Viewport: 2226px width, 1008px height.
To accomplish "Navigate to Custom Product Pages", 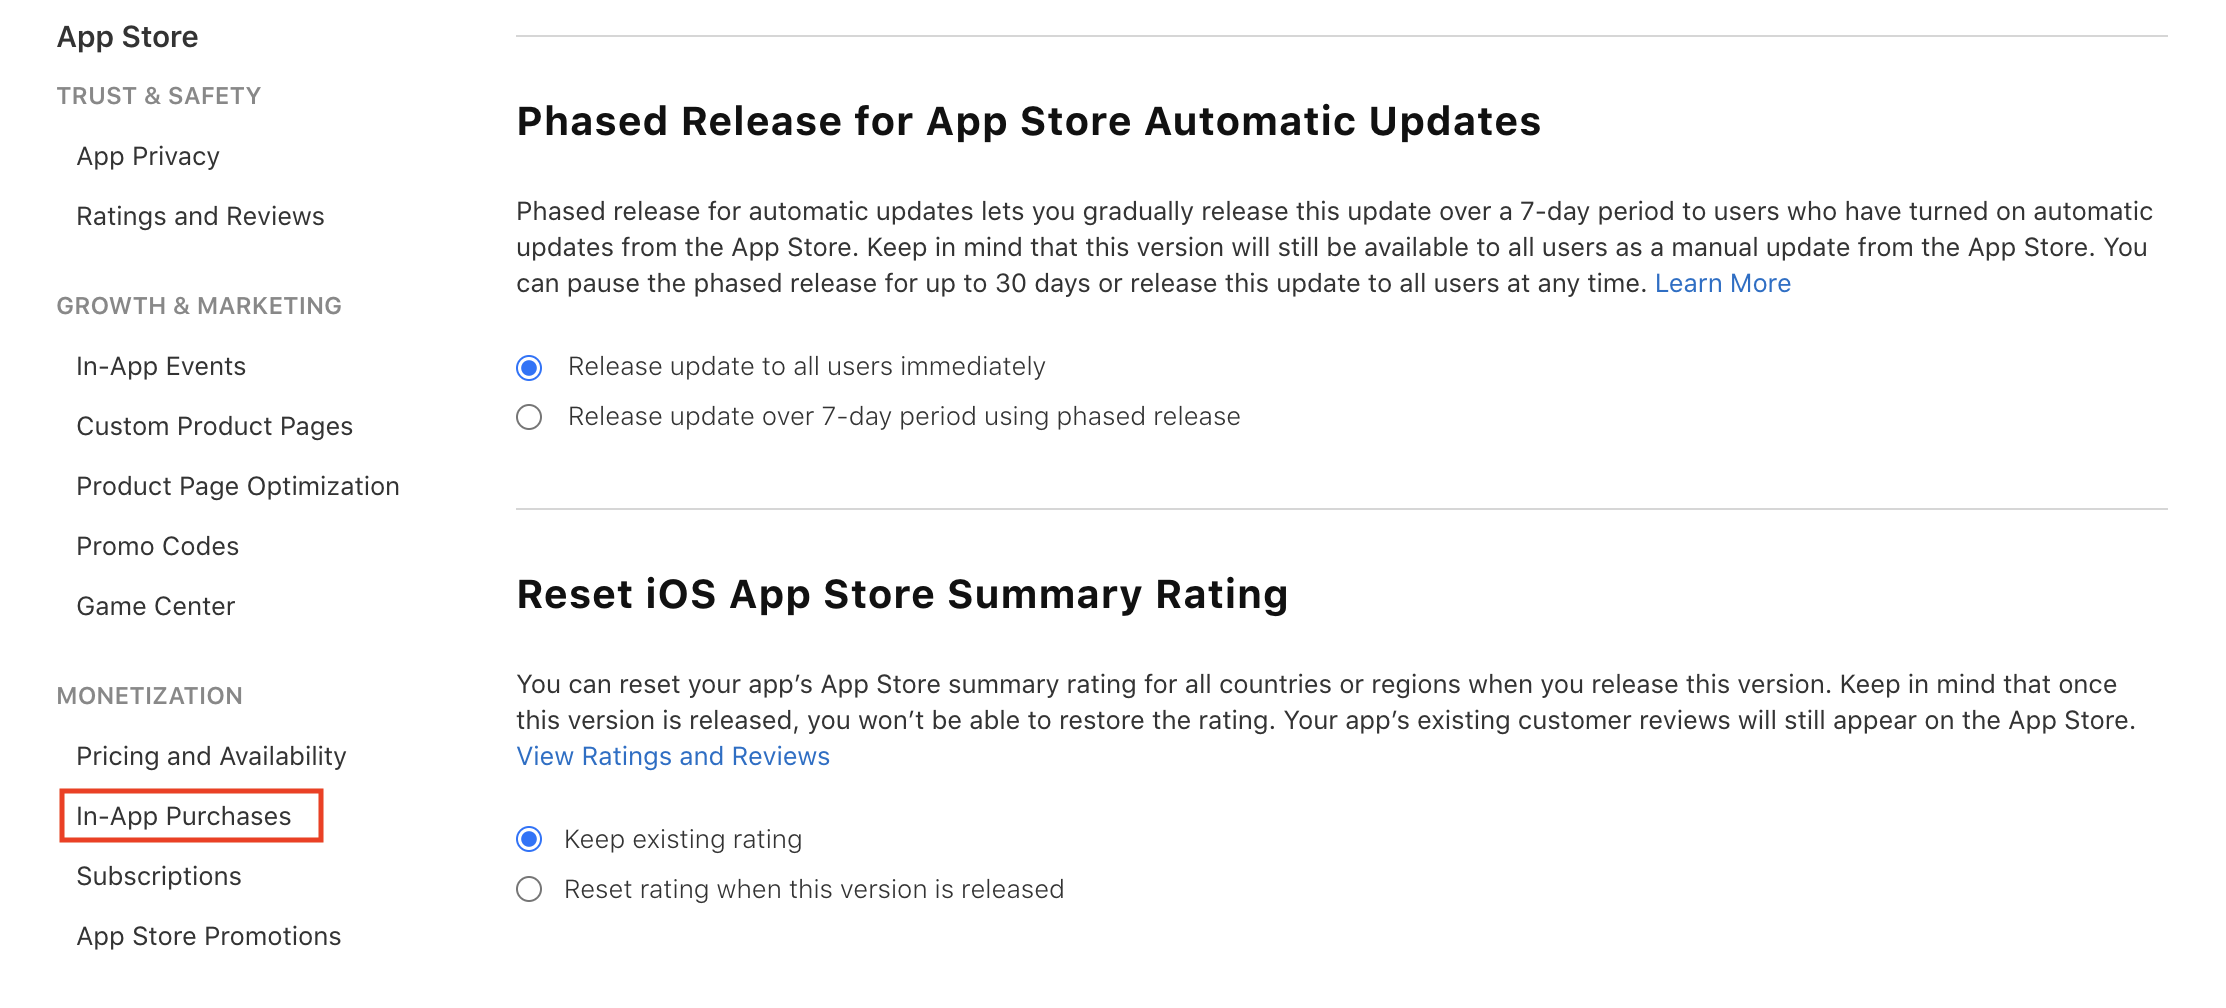I will (214, 426).
